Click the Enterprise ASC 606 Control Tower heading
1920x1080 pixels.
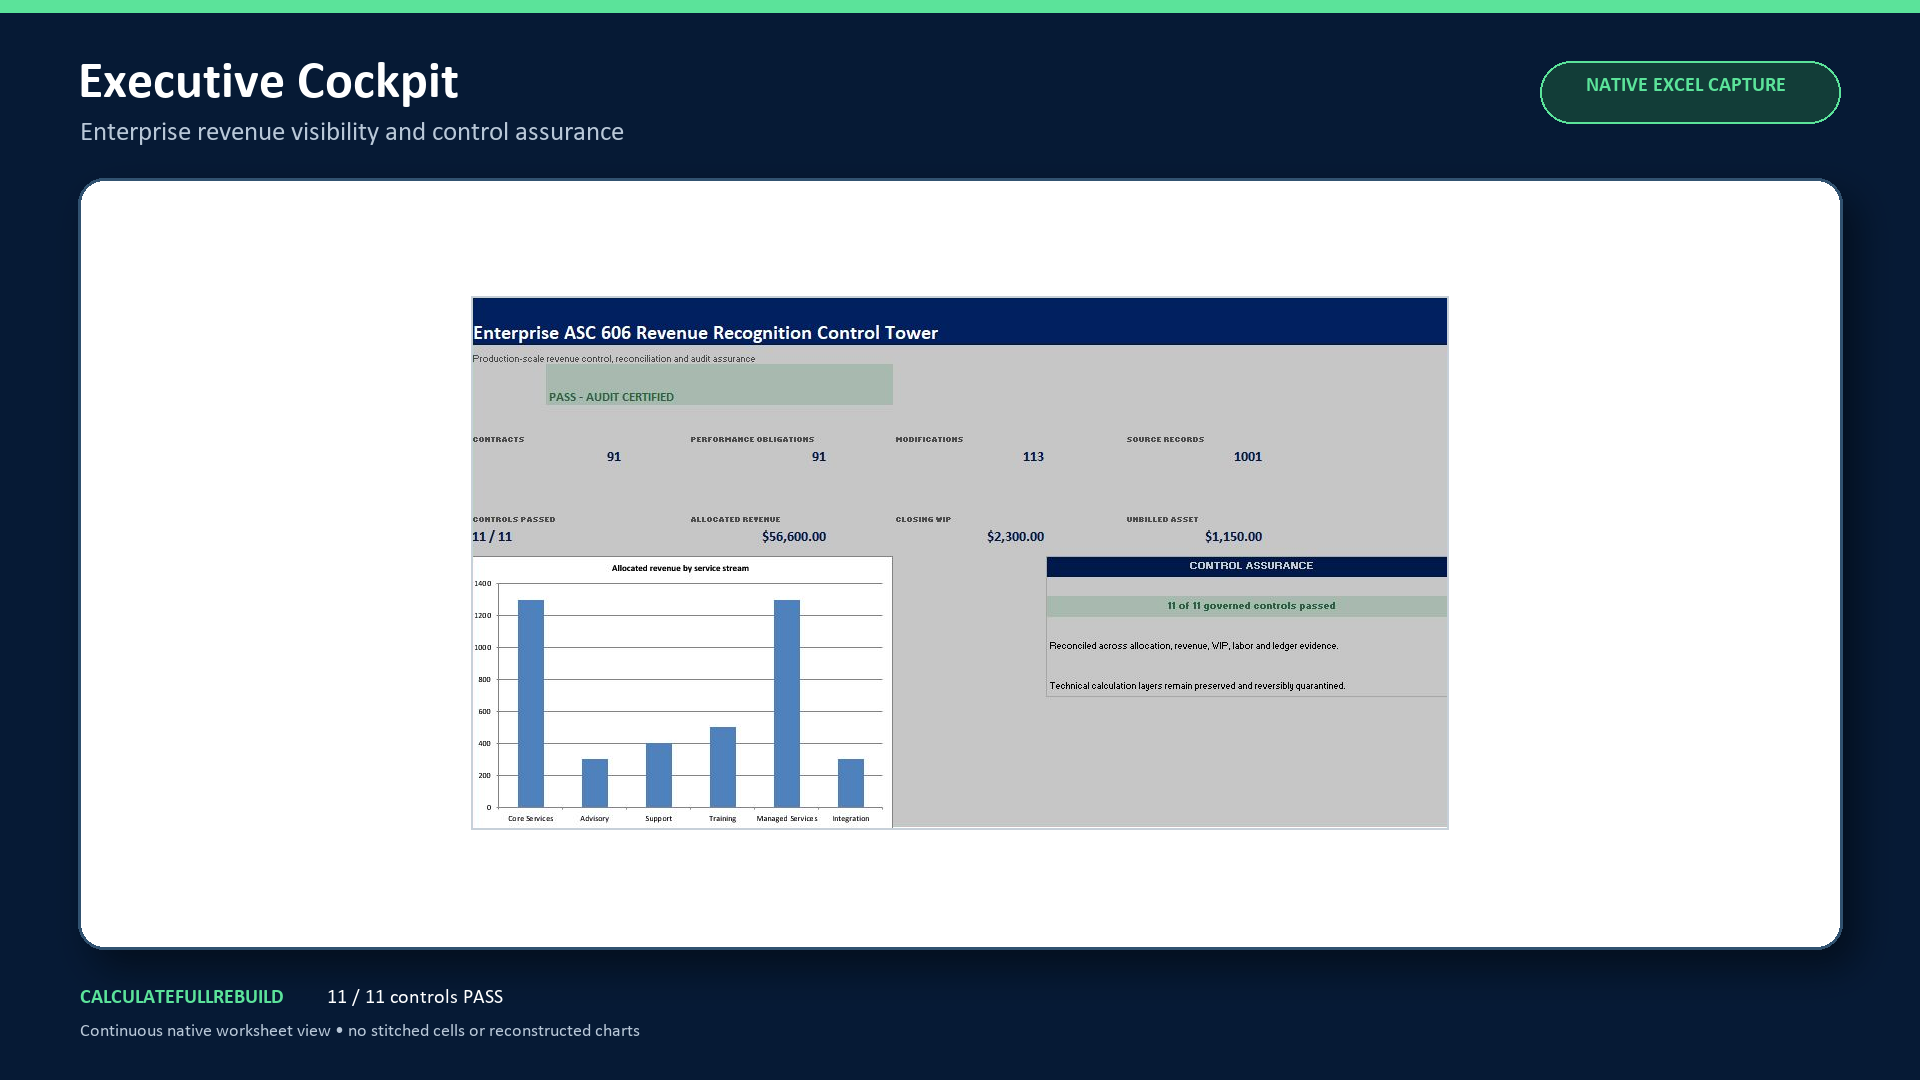tap(705, 333)
